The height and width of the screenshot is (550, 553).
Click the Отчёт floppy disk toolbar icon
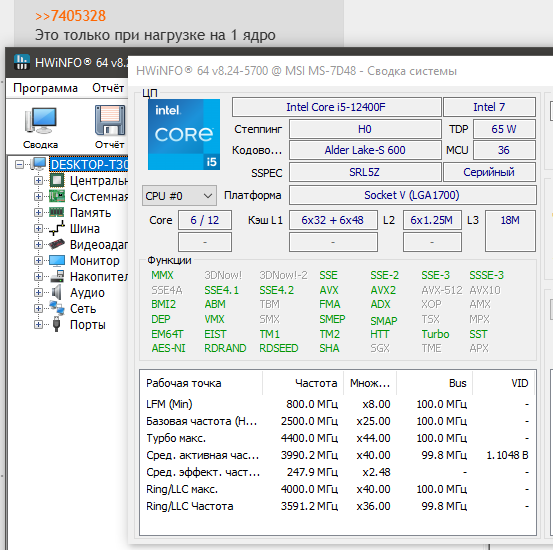(x=110, y=127)
